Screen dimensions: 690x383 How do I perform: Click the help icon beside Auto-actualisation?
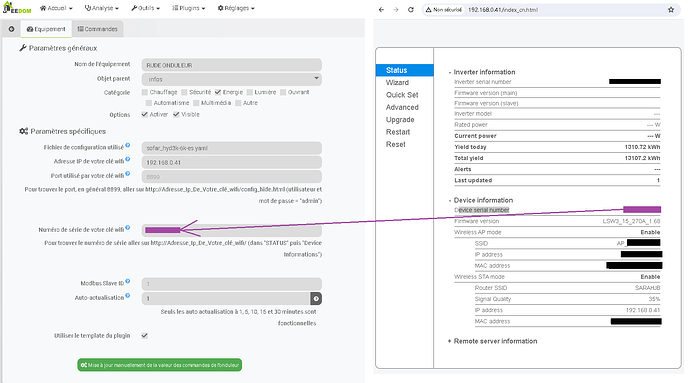click(x=128, y=295)
